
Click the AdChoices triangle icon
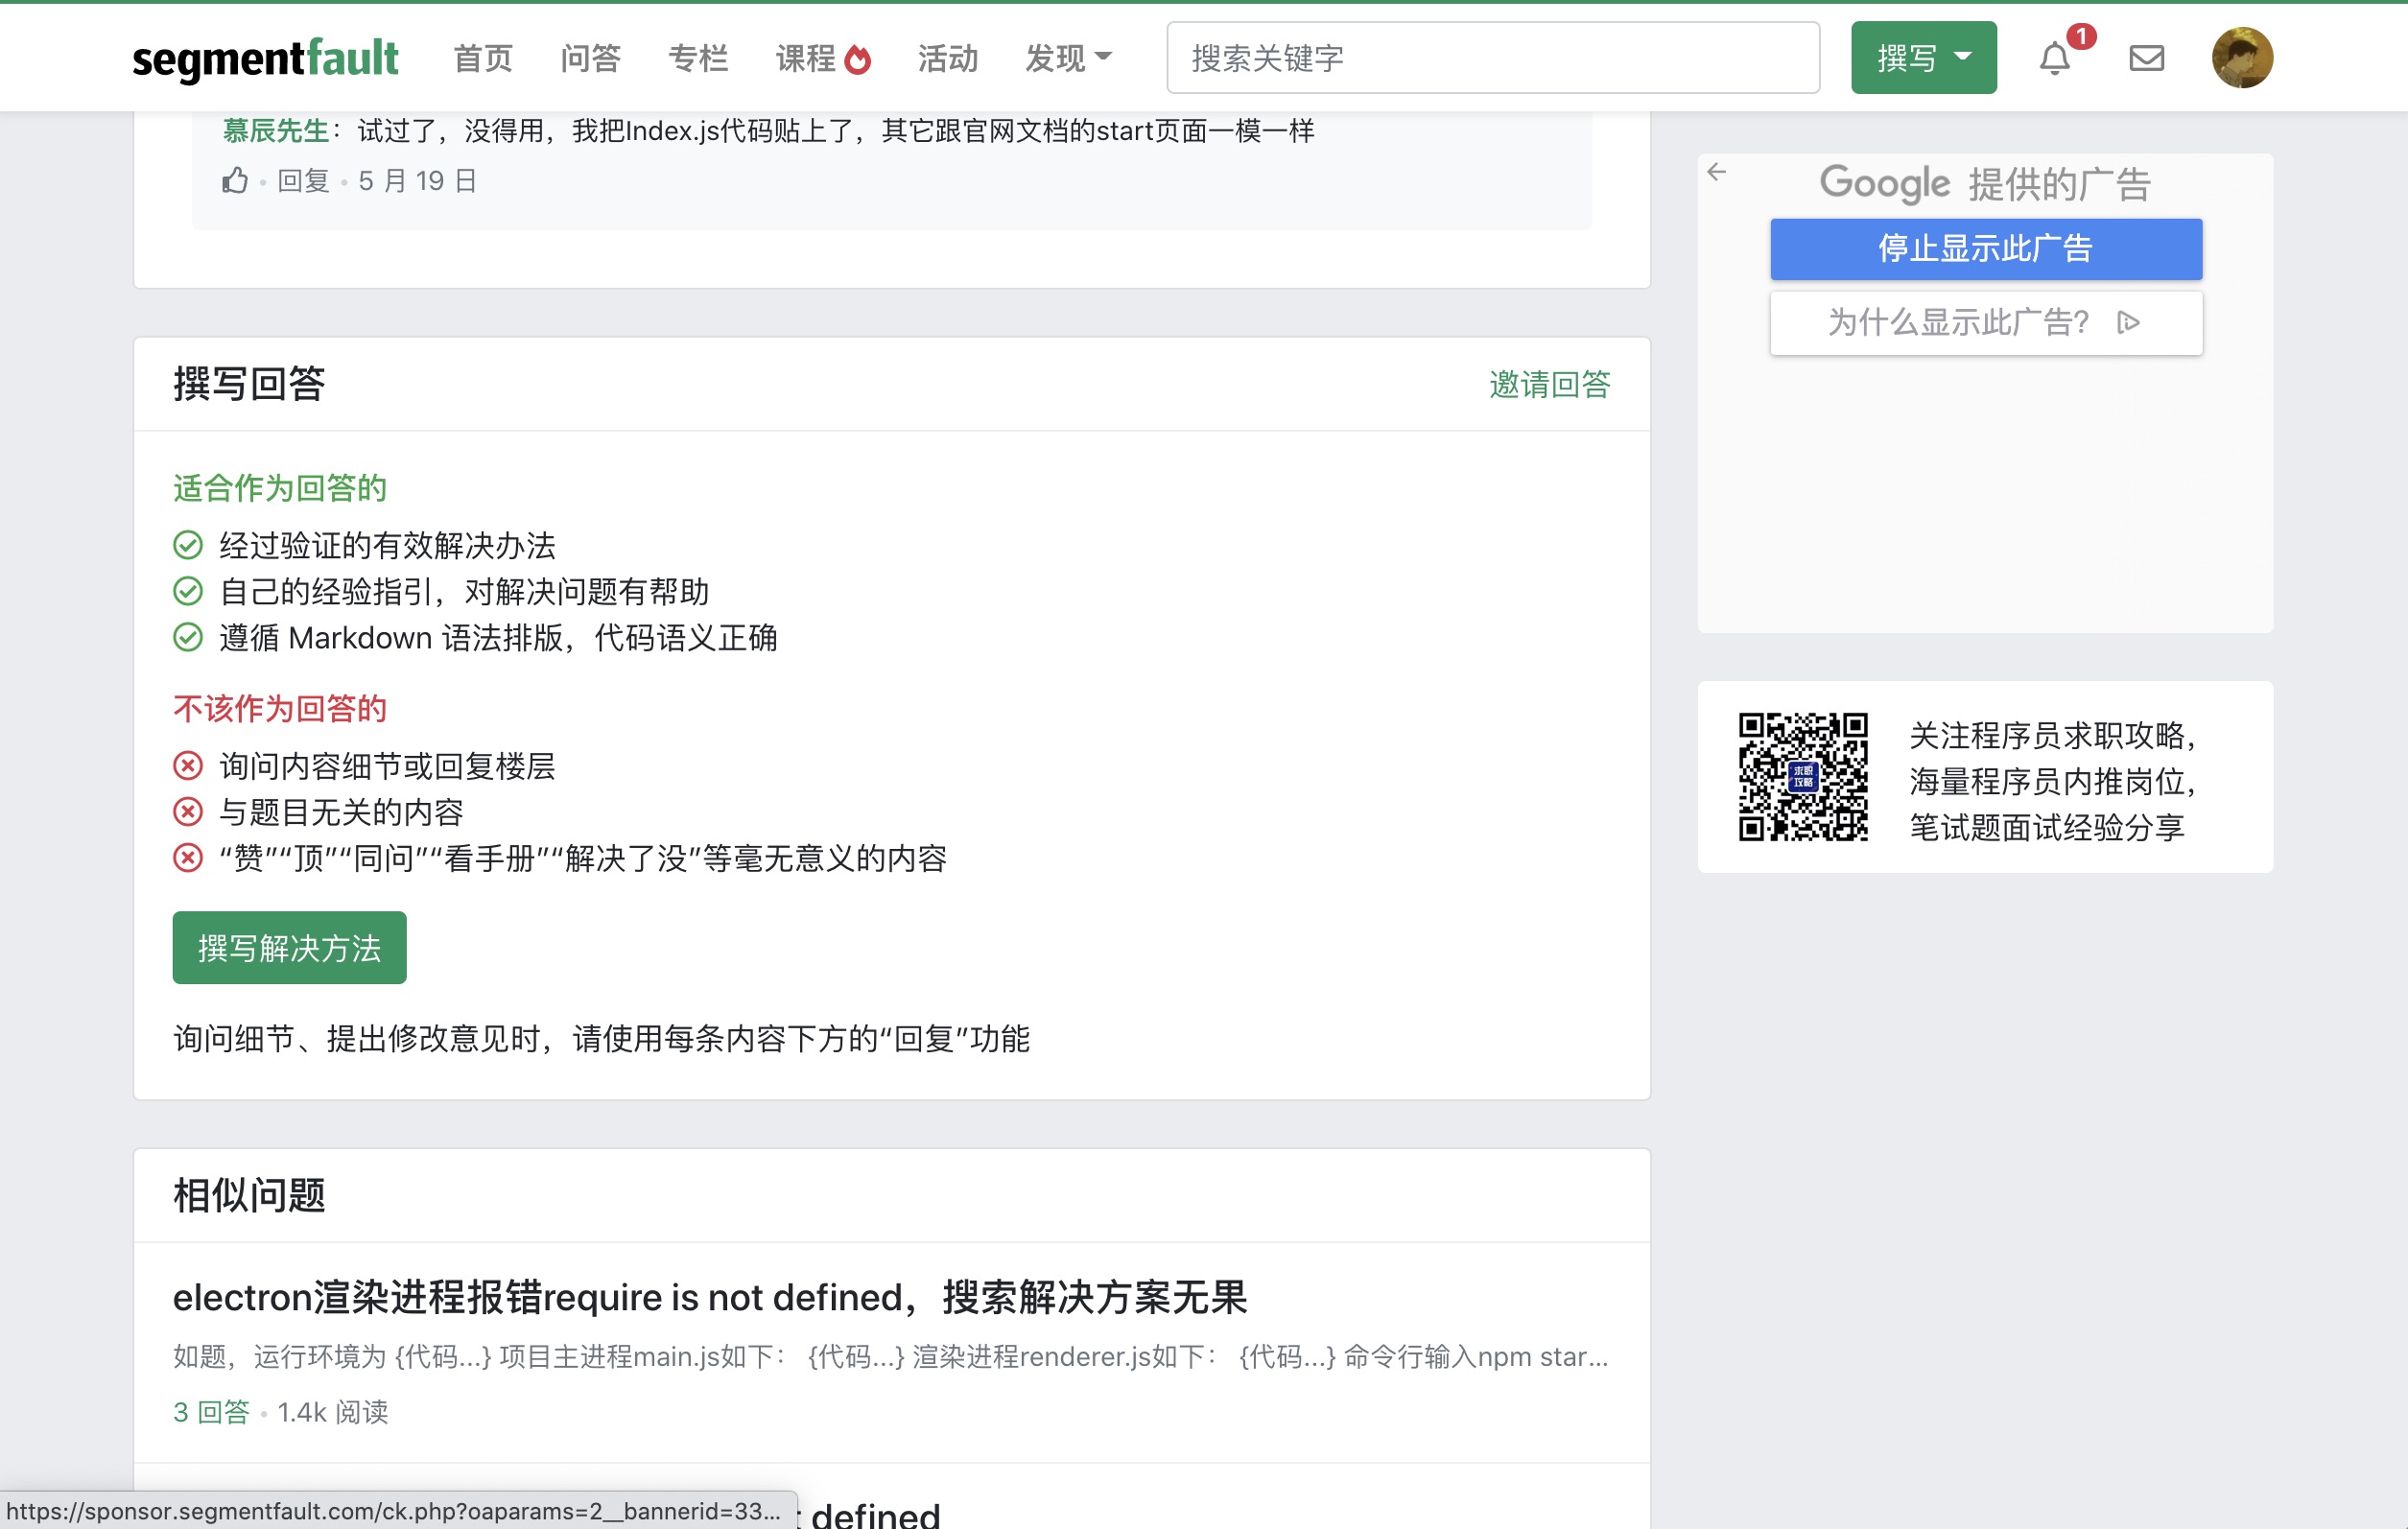(x=2129, y=322)
